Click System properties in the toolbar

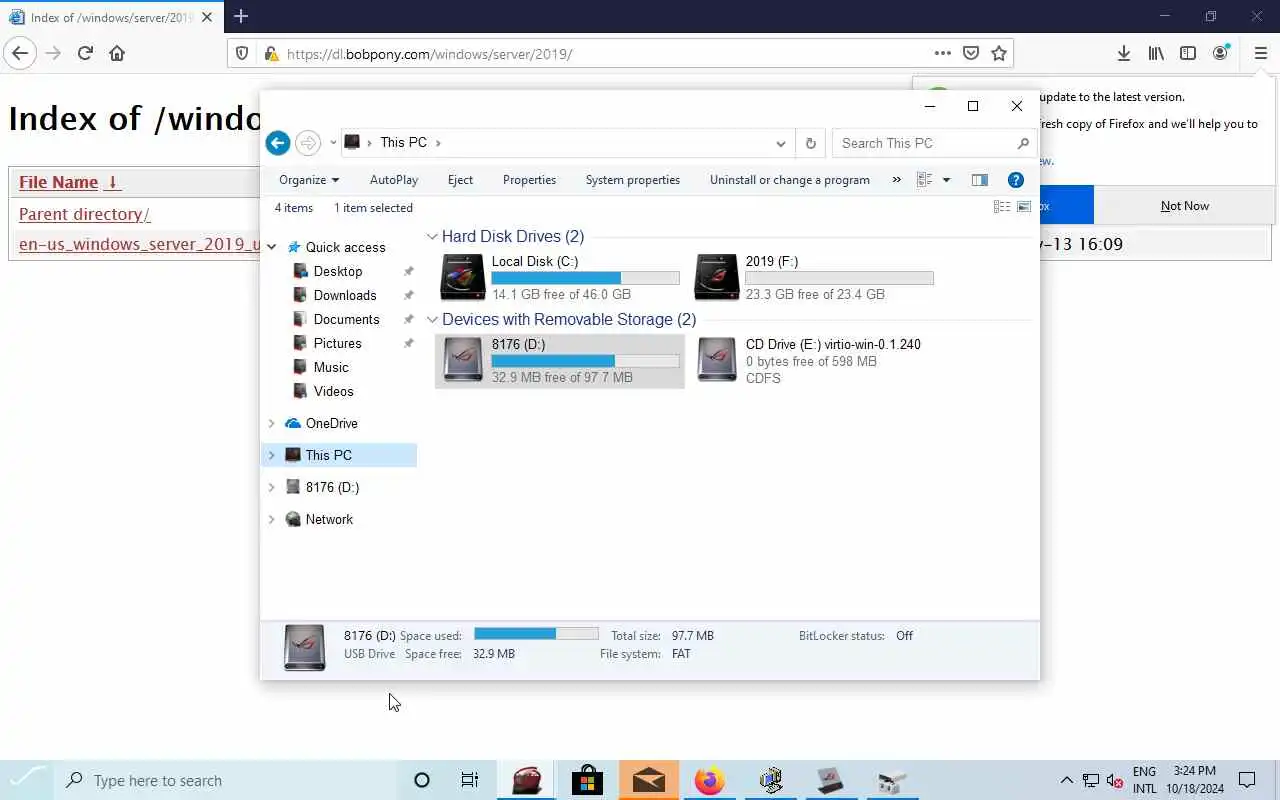(632, 180)
